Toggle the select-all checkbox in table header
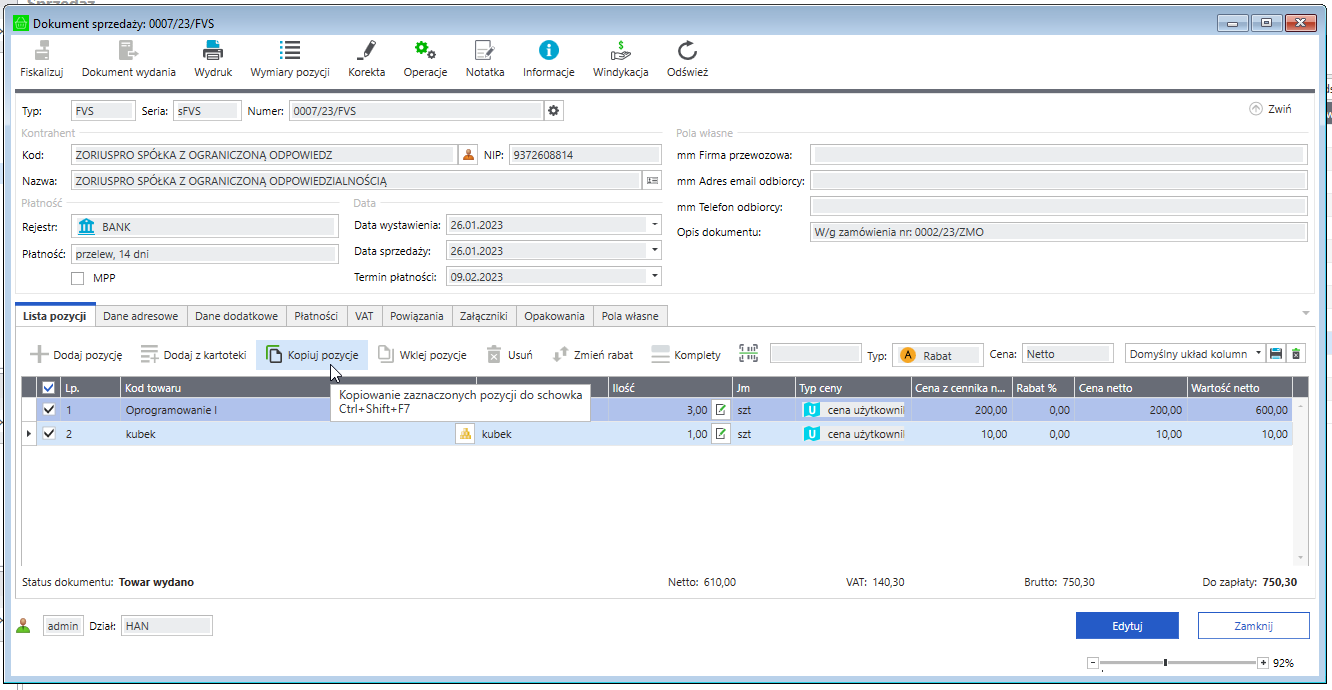Image resolution: width=1332 pixels, height=690 pixels. click(49, 388)
